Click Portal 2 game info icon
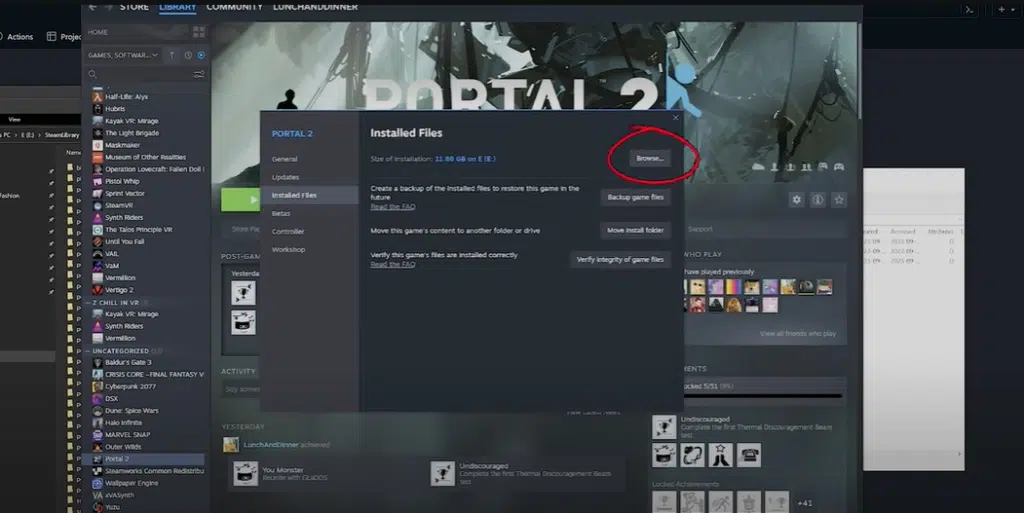1024x513 pixels. (818, 200)
